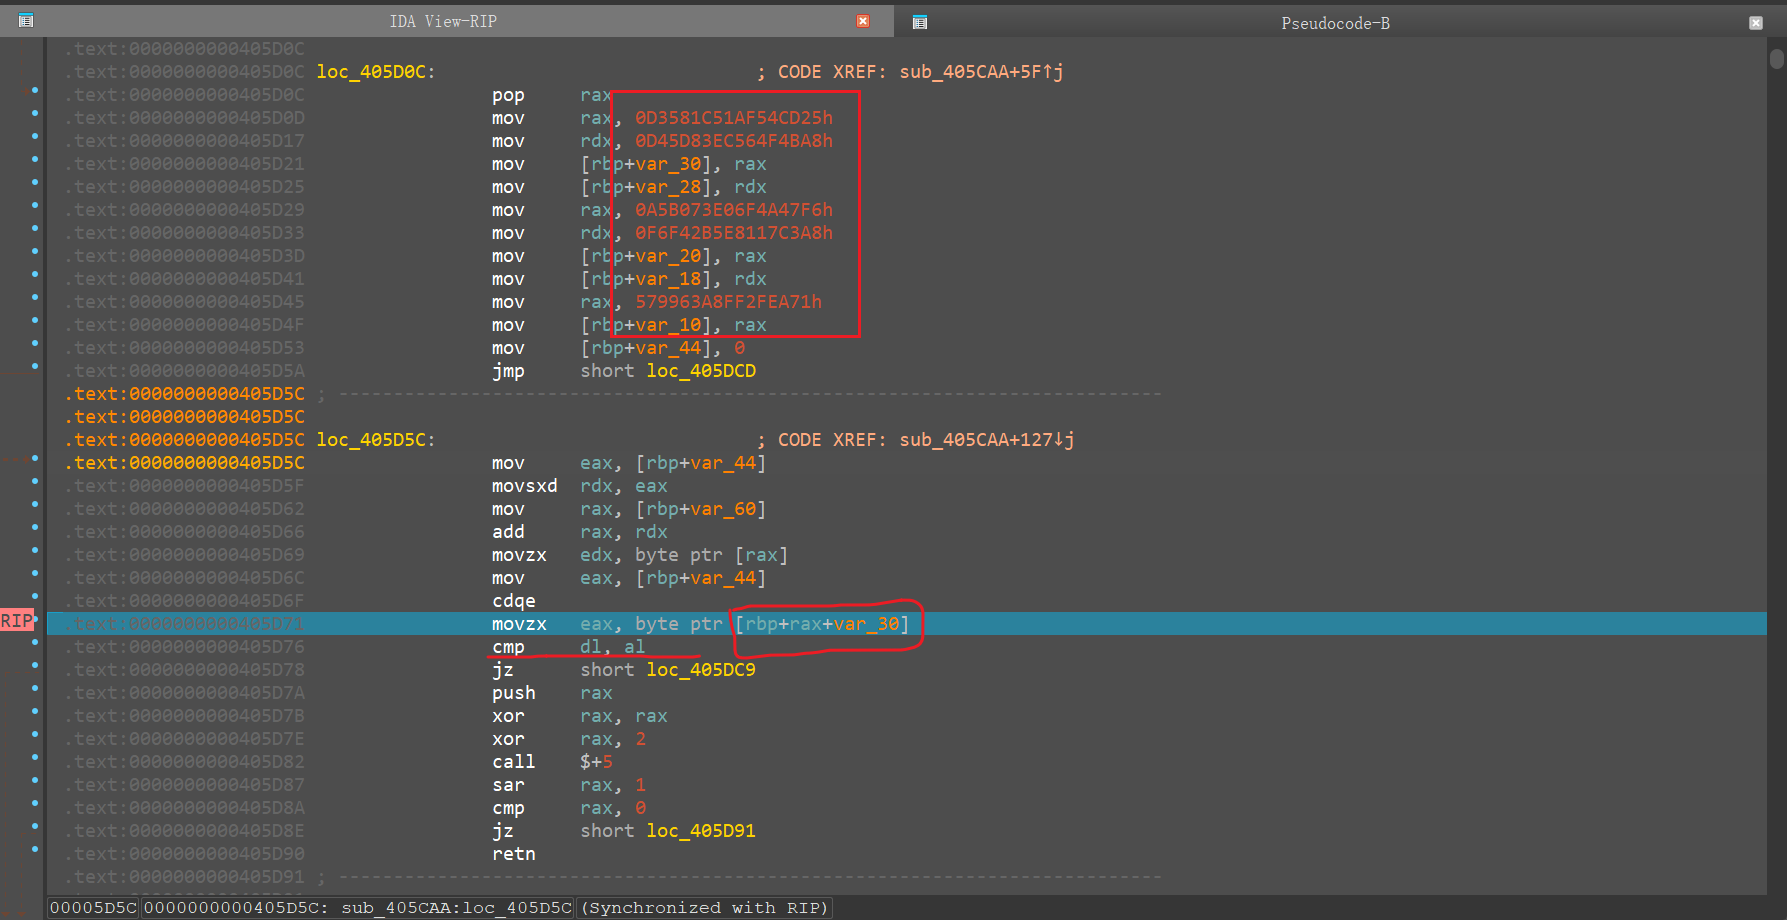Select the xor rax, rax instruction
Image resolution: width=1787 pixels, height=920 pixels.
pos(580,716)
